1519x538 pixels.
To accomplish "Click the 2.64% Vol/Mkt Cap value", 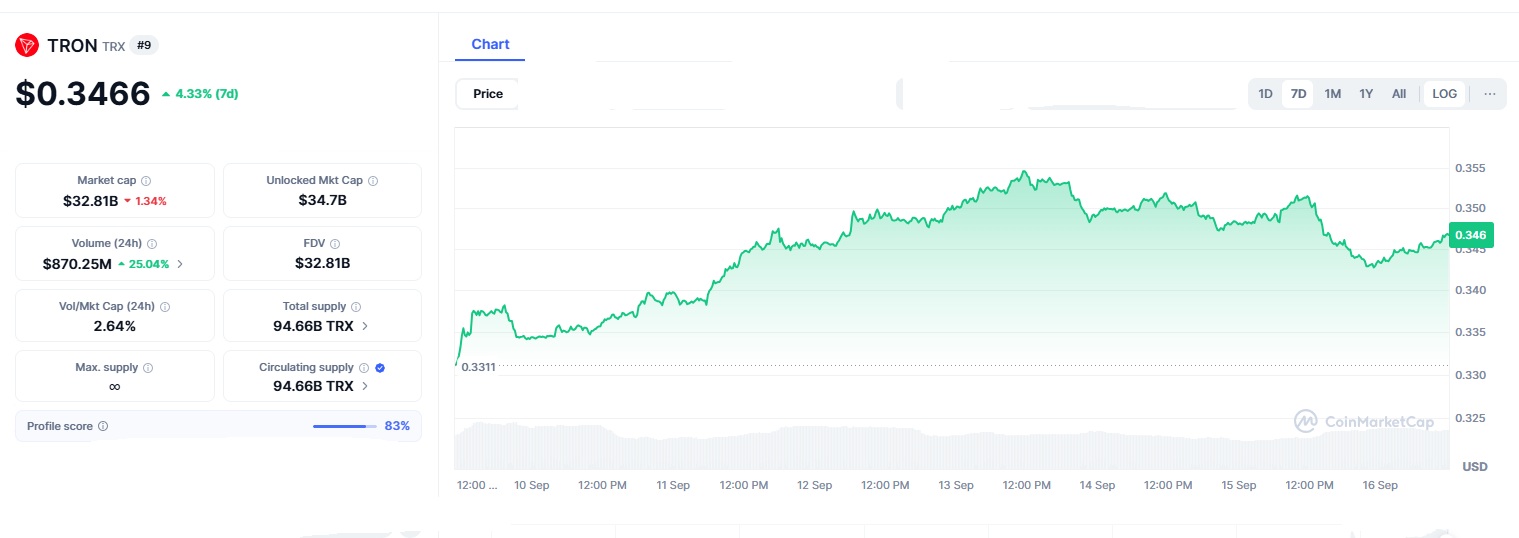I will 115,326.
